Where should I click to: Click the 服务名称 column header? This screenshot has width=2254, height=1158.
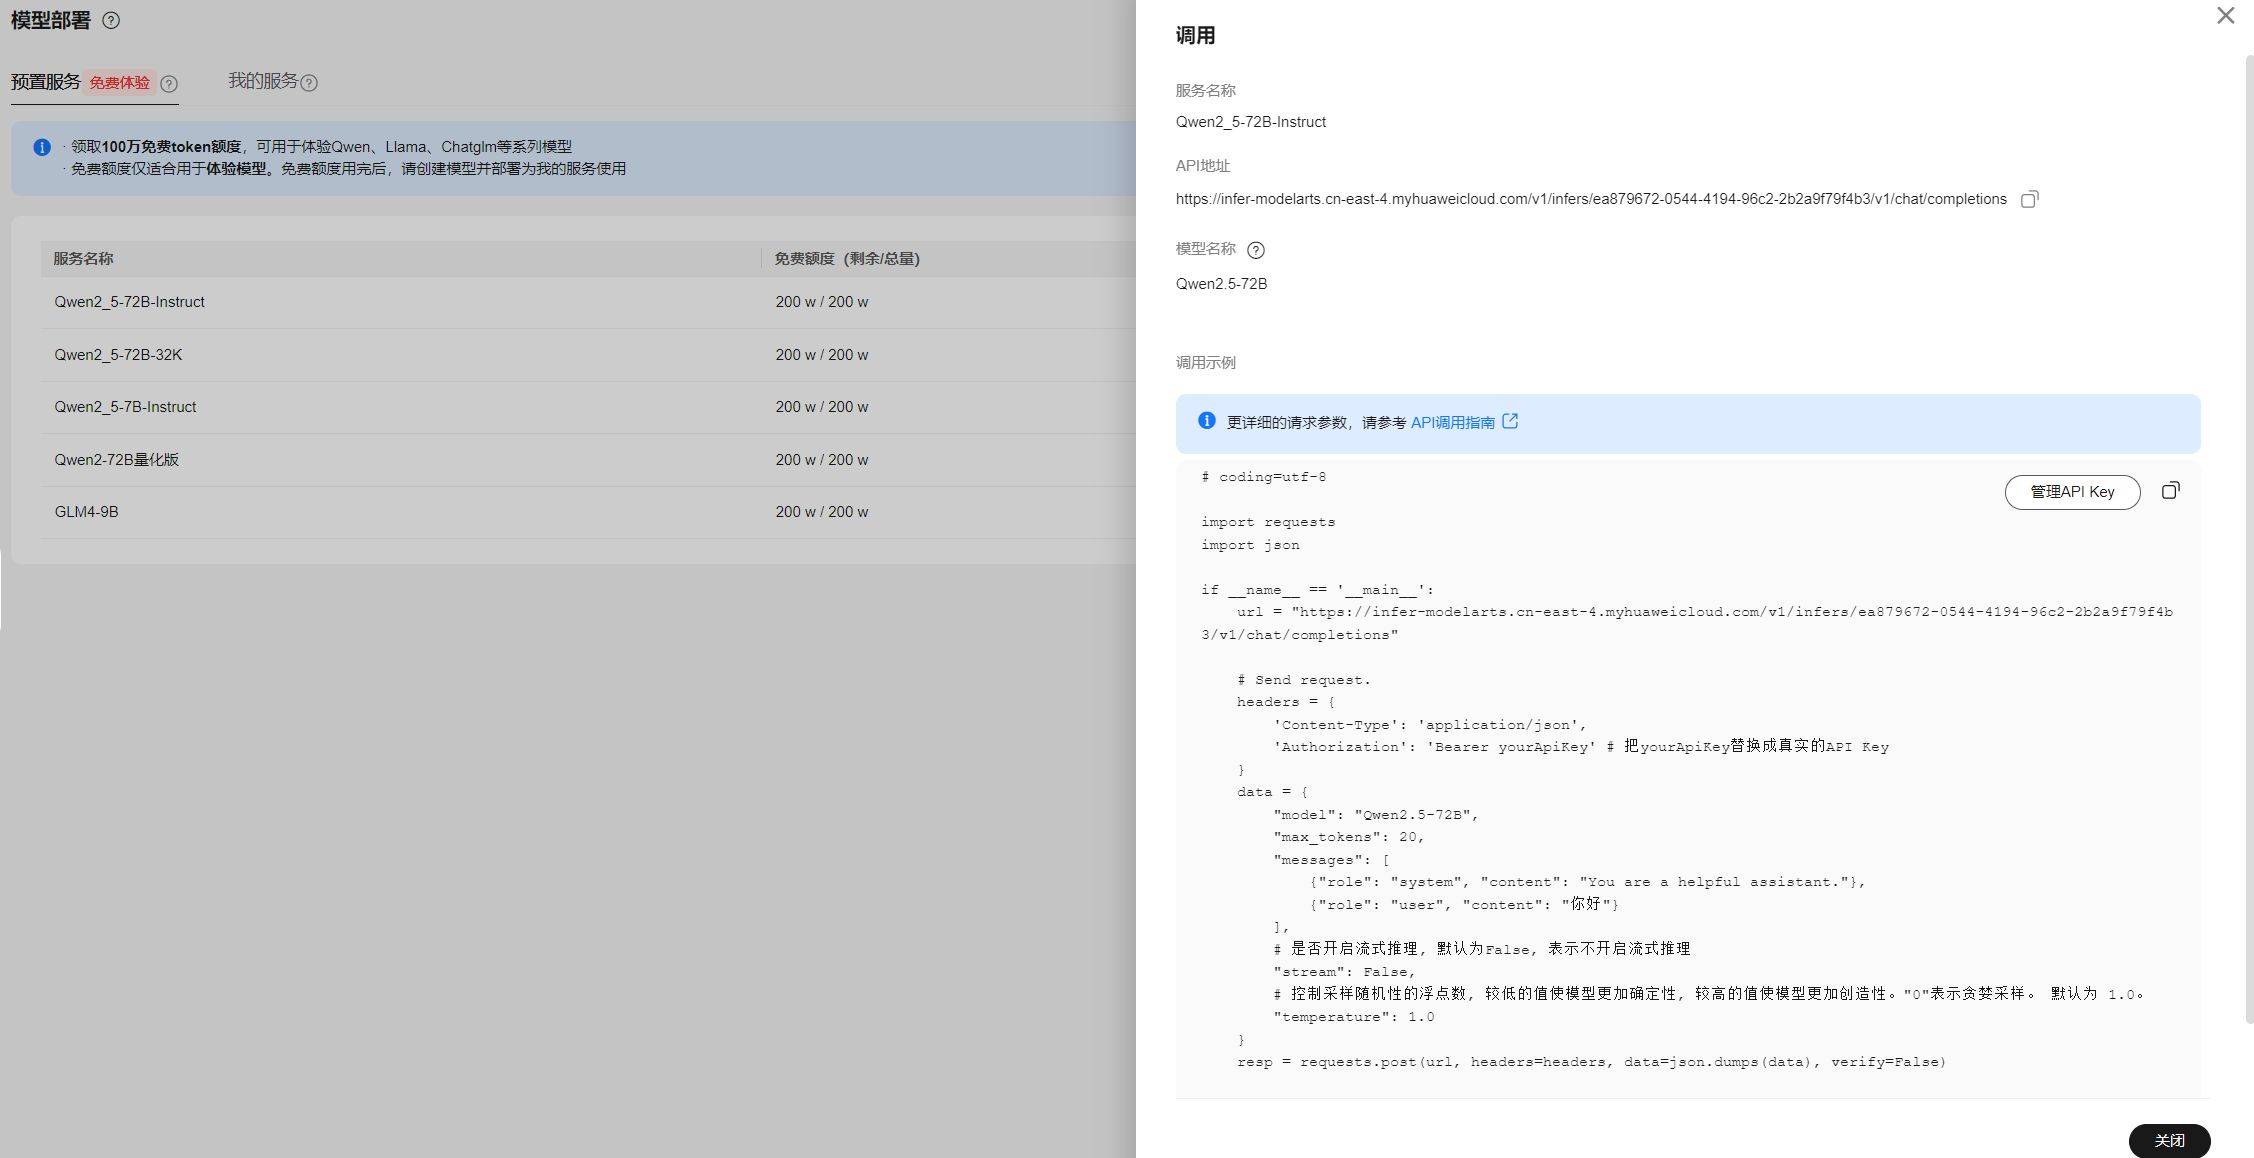[x=83, y=259]
